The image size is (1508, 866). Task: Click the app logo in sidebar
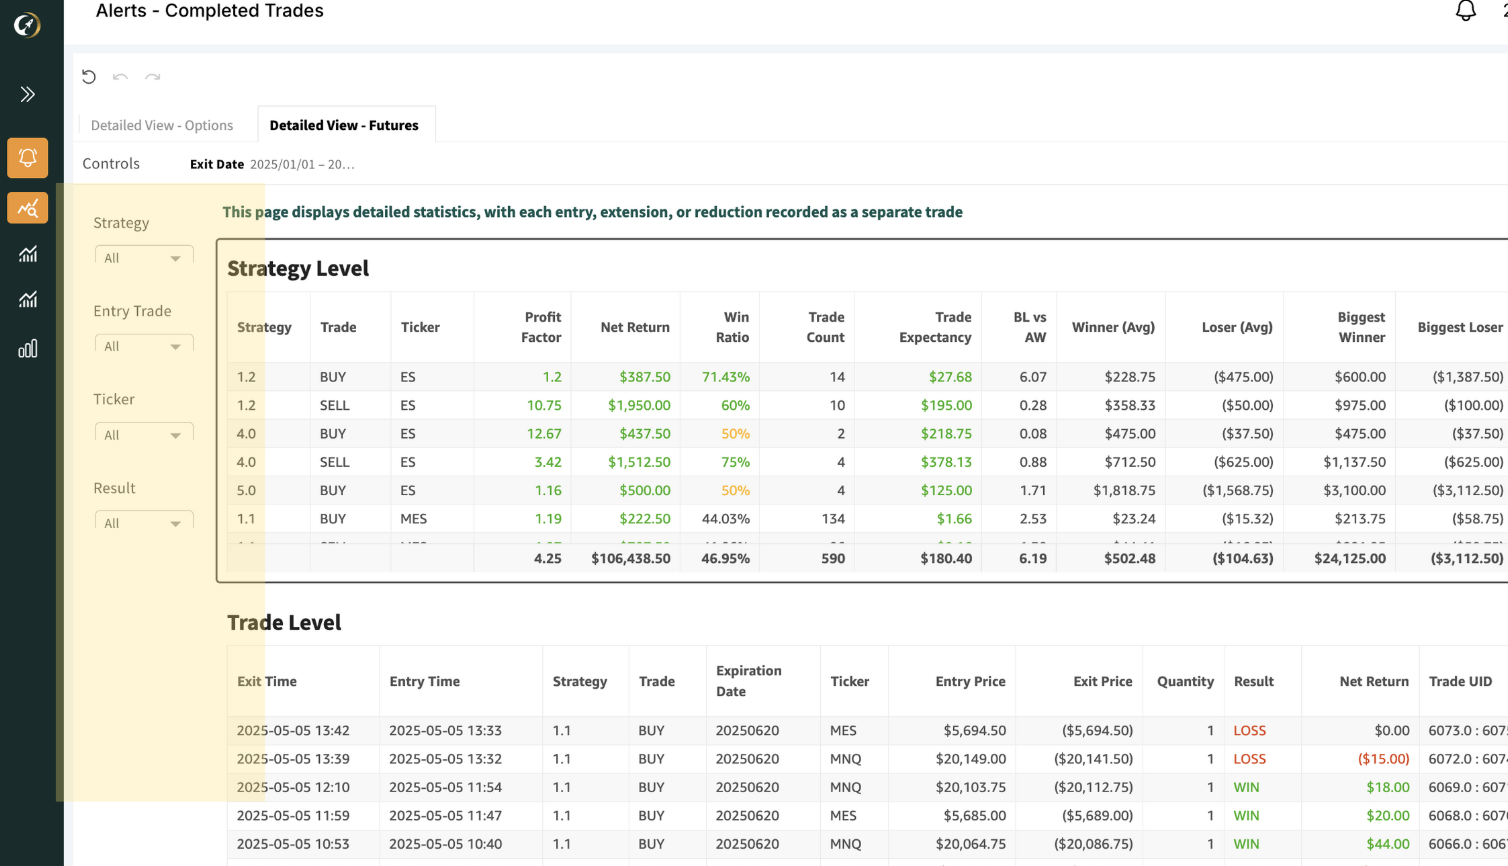[x=27, y=25]
